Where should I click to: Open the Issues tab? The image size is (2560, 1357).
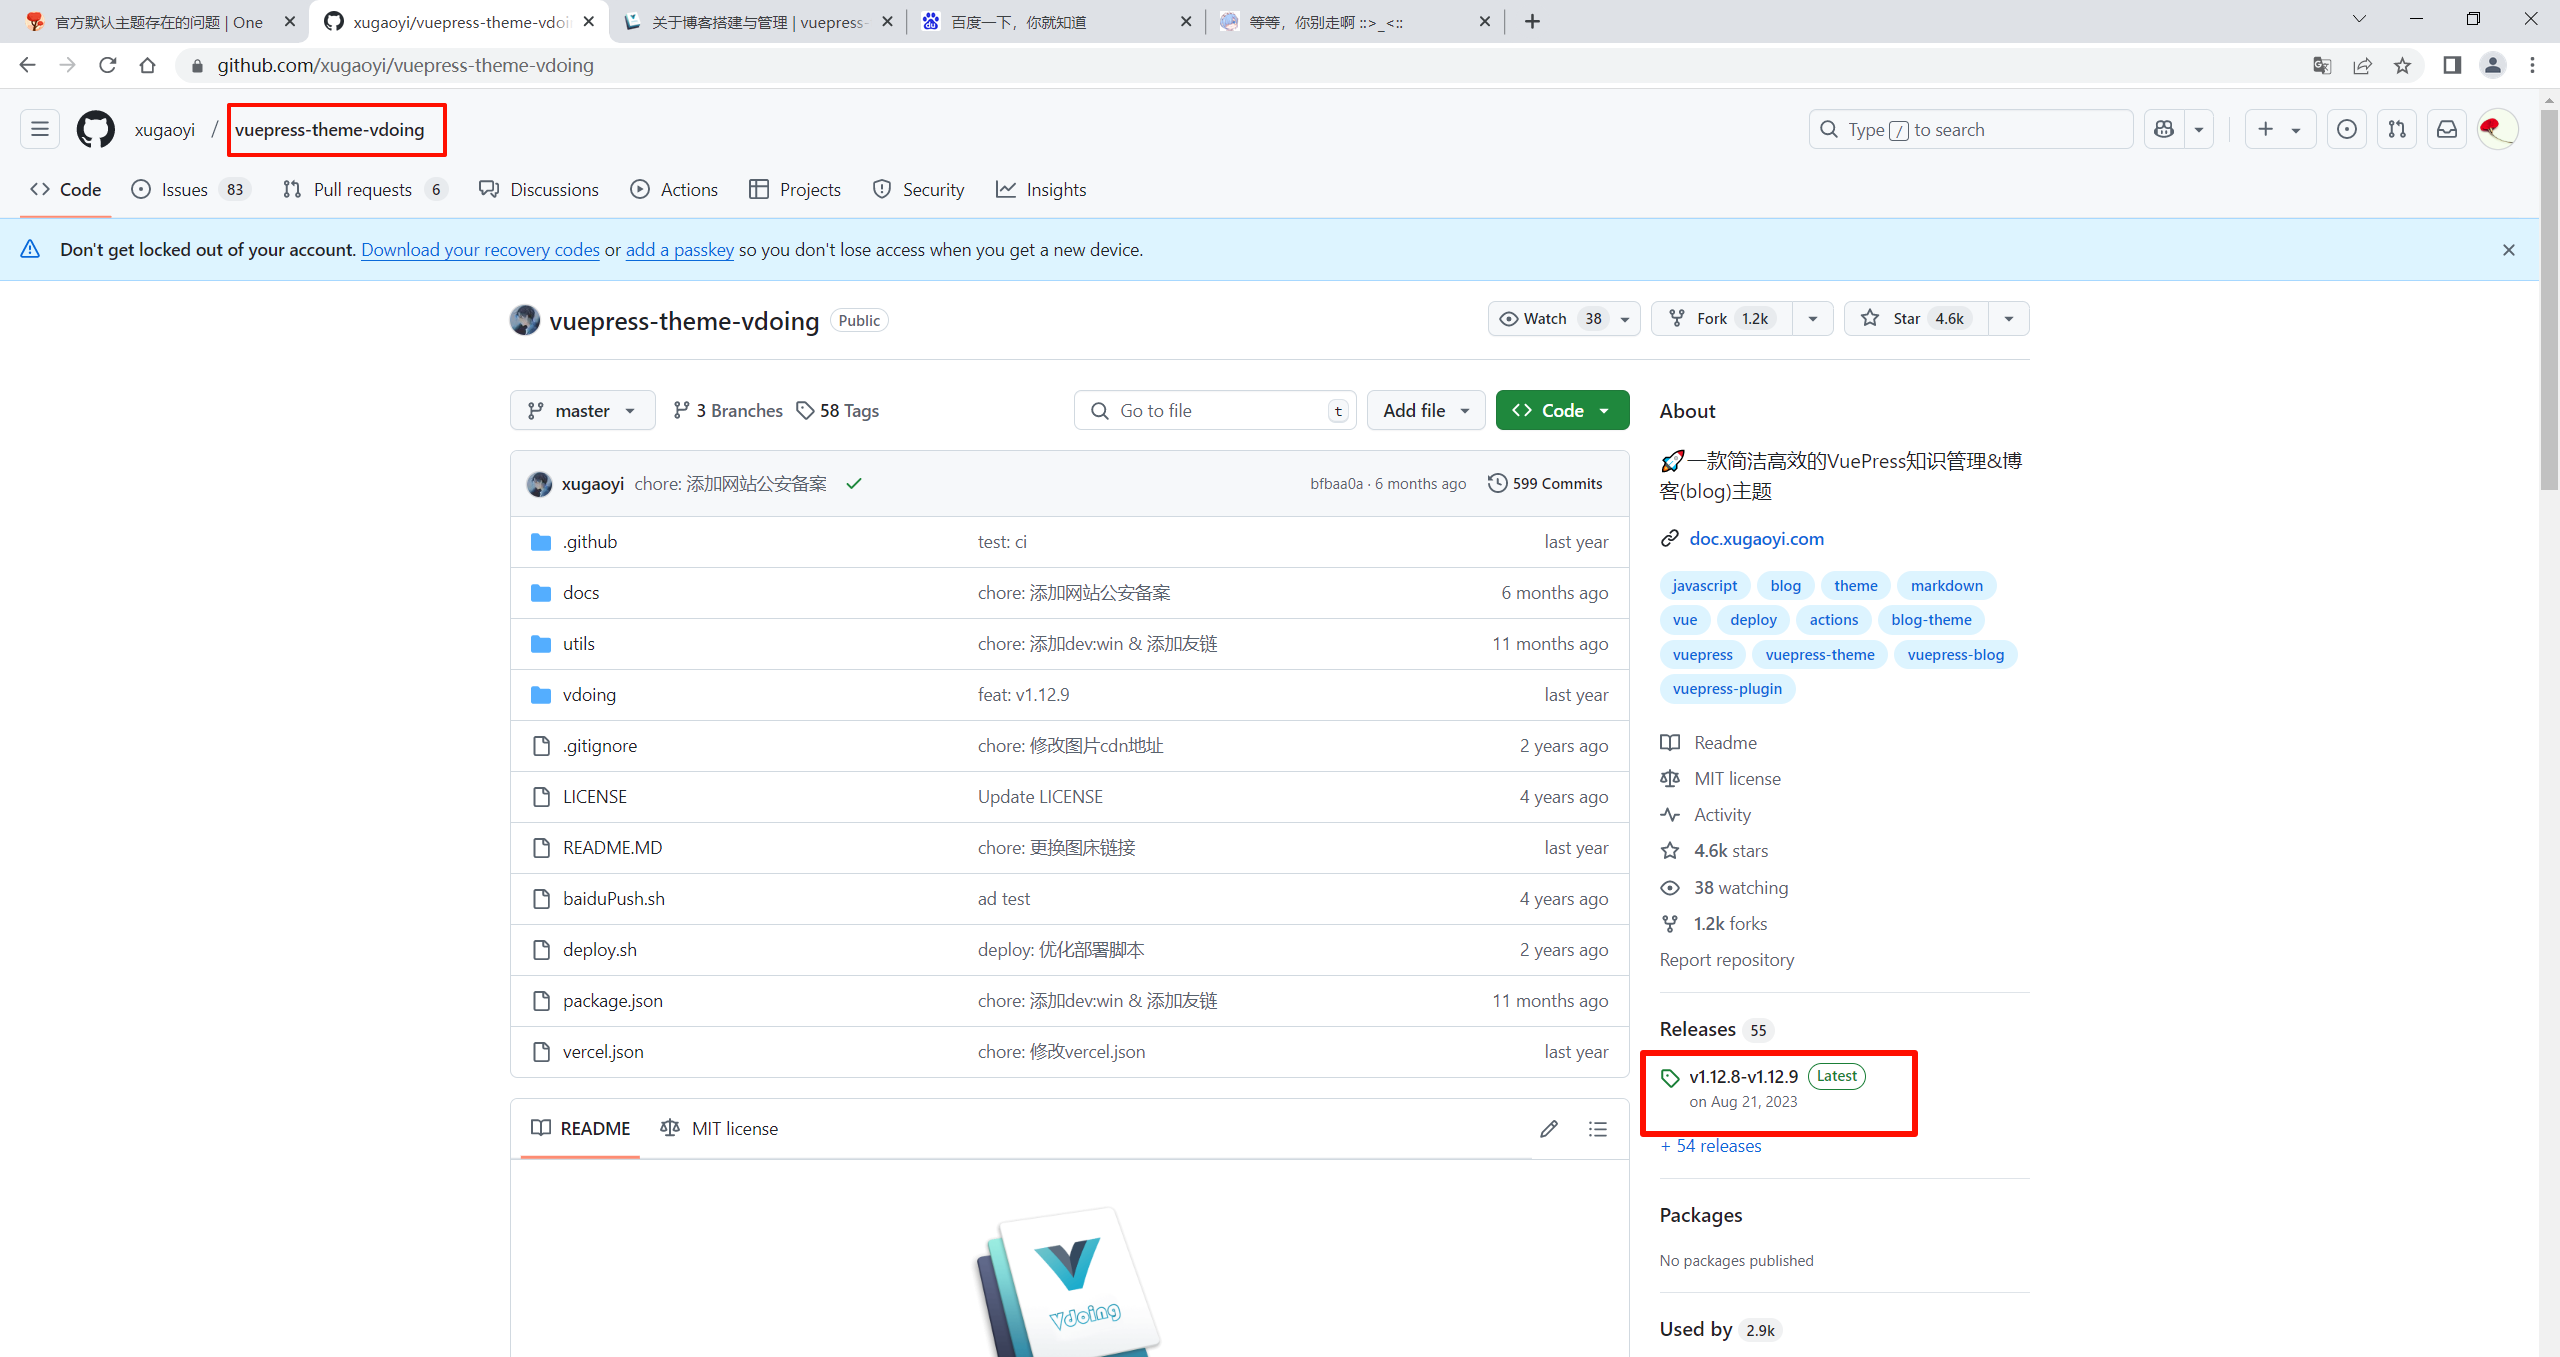point(190,189)
